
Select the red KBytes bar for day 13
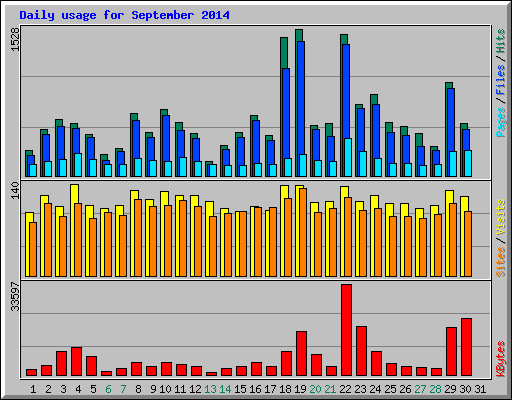(x=211, y=374)
